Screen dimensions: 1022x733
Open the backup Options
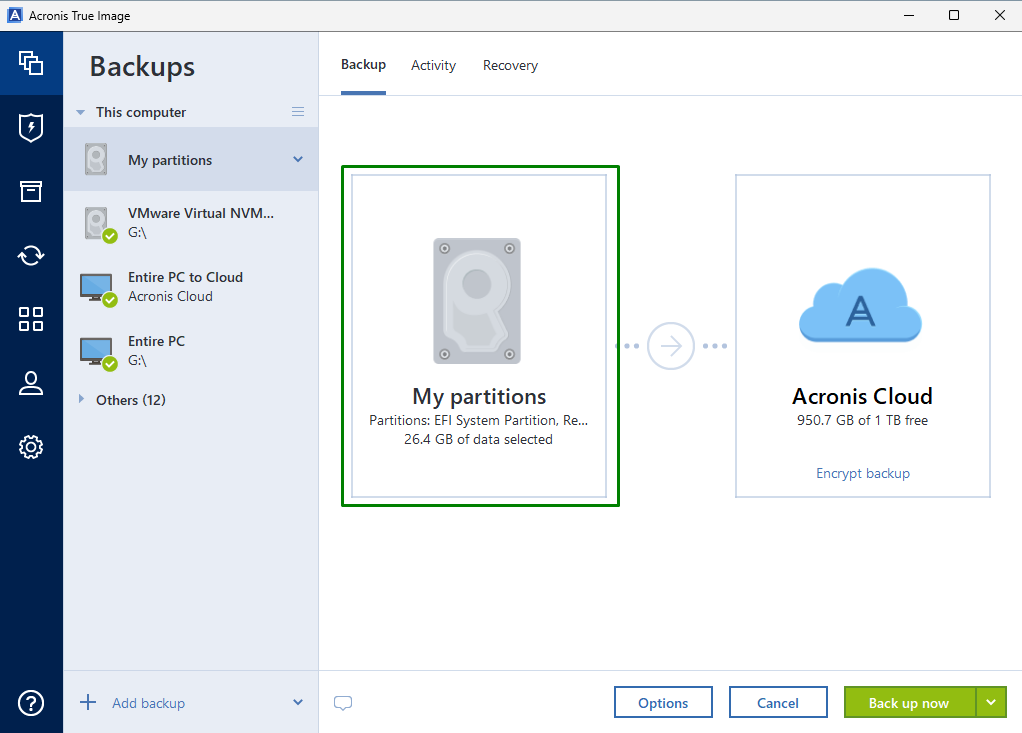tap(663, 702)
